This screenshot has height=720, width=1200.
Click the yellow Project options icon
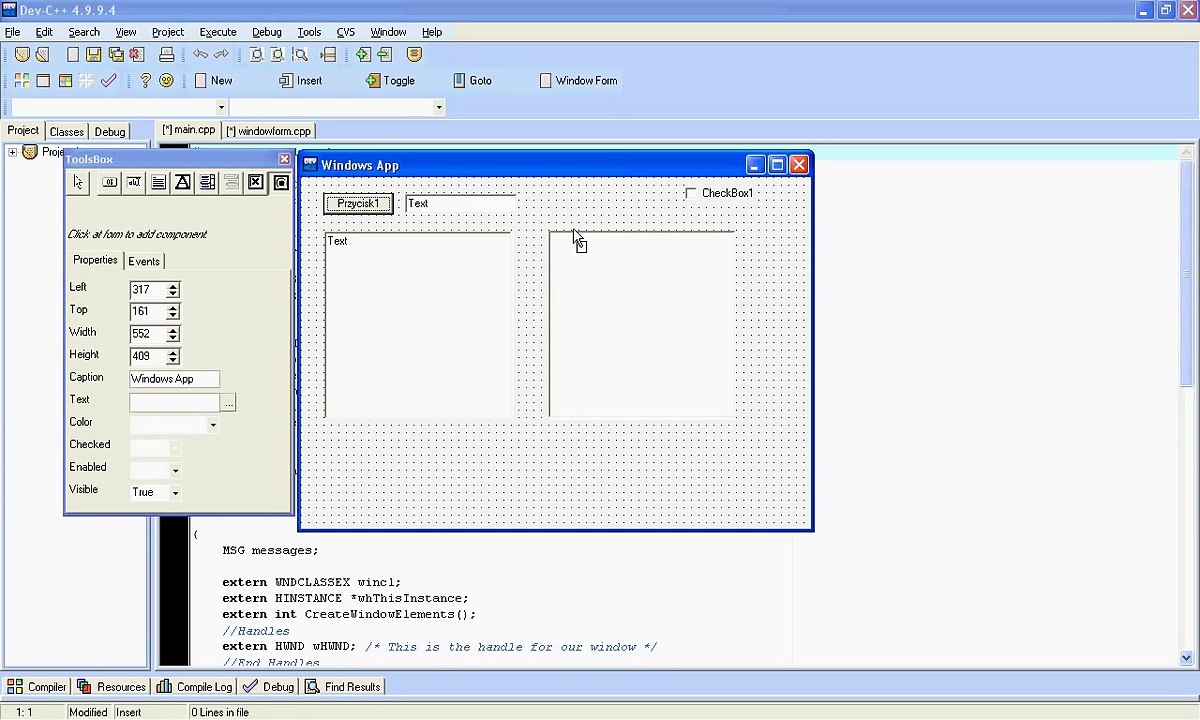(415, 55)
